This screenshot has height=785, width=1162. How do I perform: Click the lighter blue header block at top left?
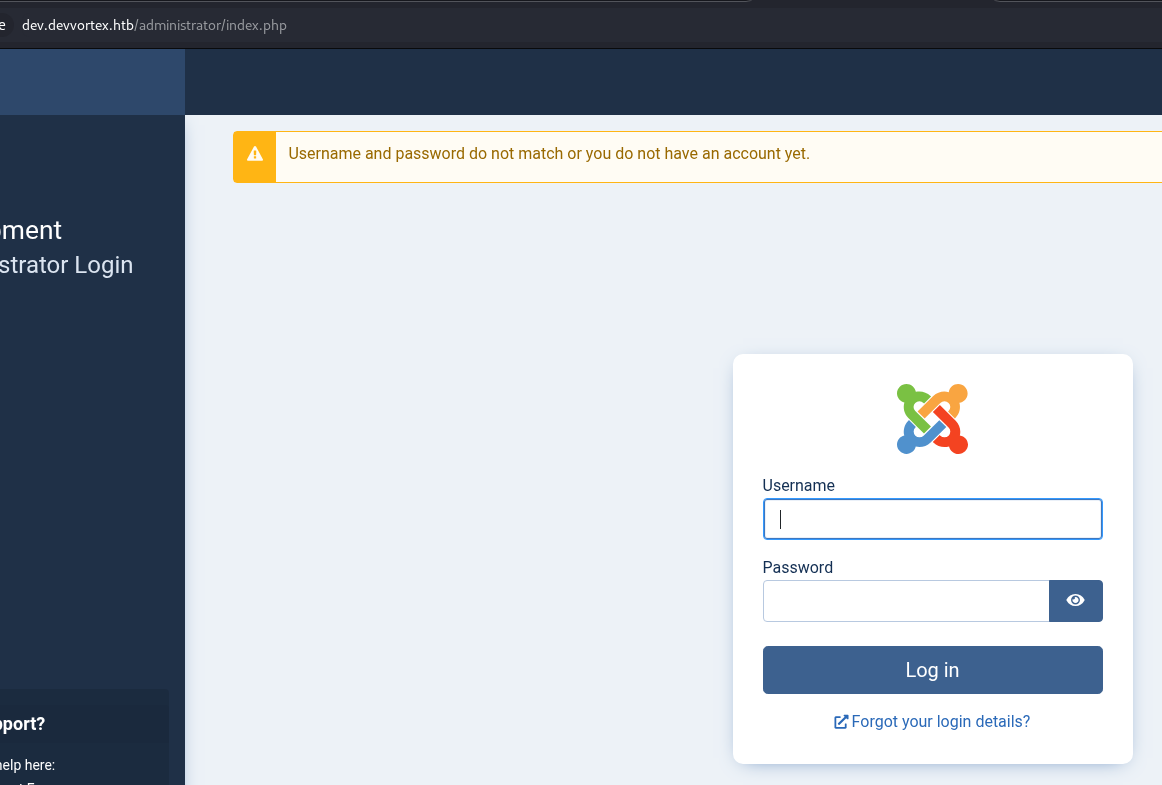pos(92,82)
